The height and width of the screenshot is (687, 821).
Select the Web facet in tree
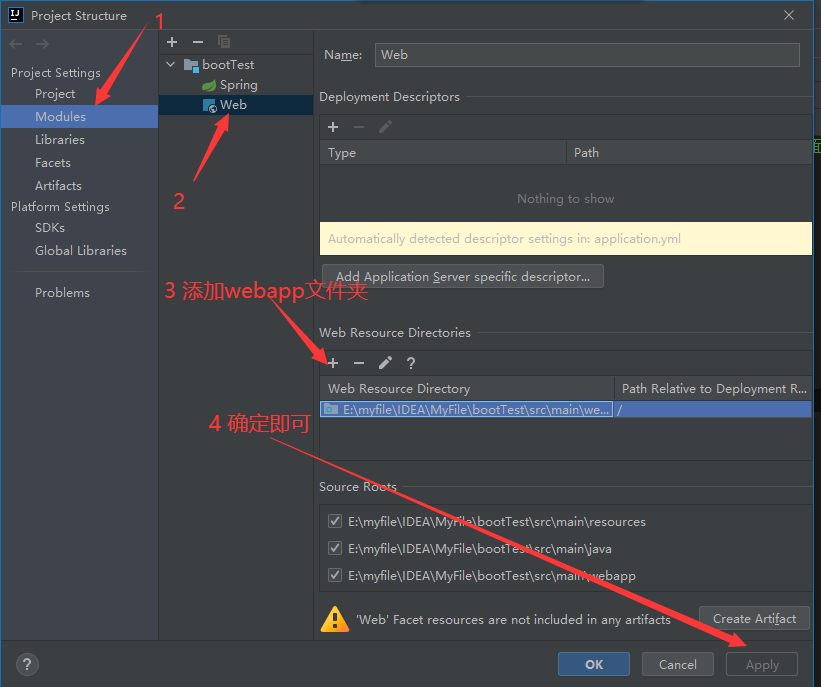pos(233,105)
